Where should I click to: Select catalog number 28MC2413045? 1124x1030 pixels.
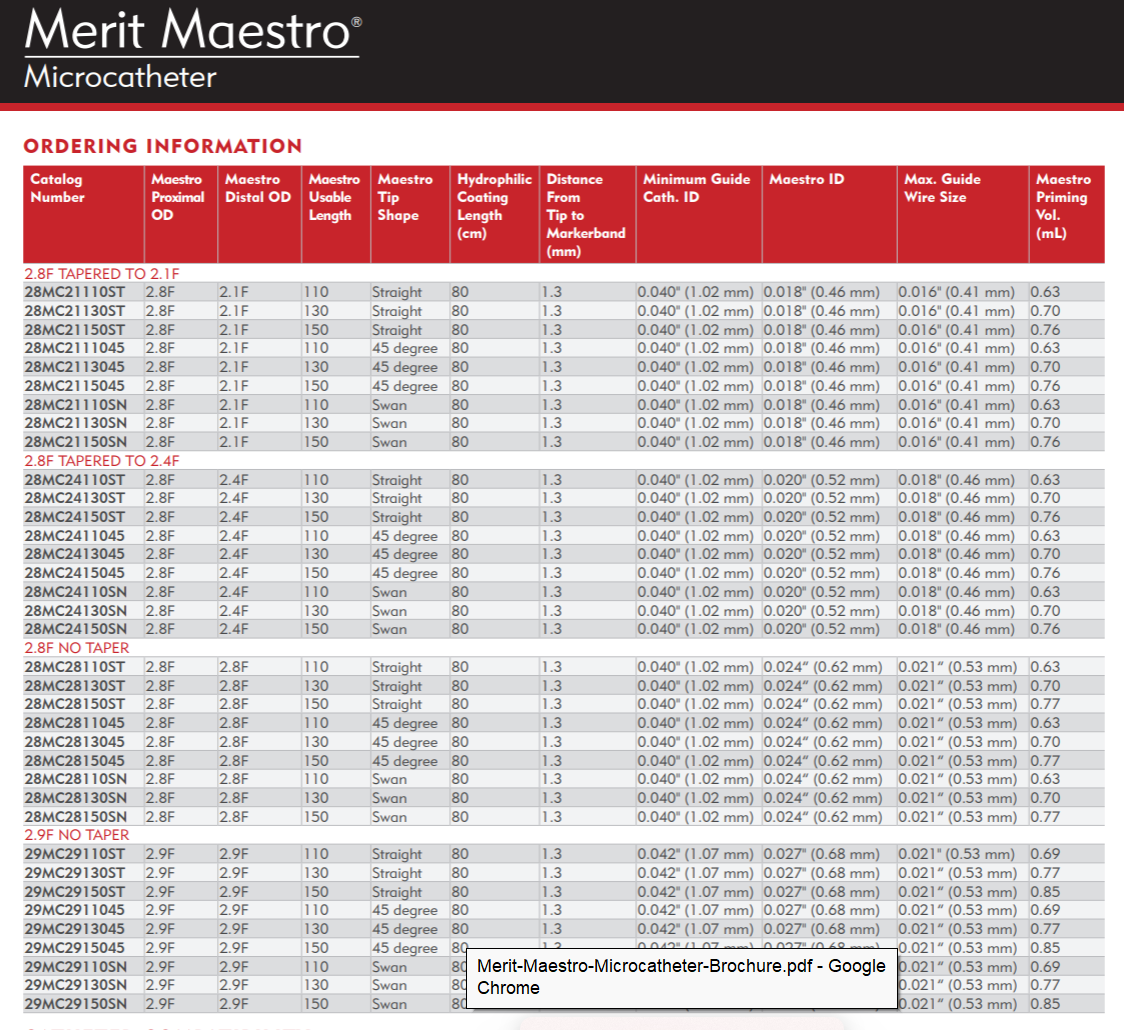[x=75, y=554]
